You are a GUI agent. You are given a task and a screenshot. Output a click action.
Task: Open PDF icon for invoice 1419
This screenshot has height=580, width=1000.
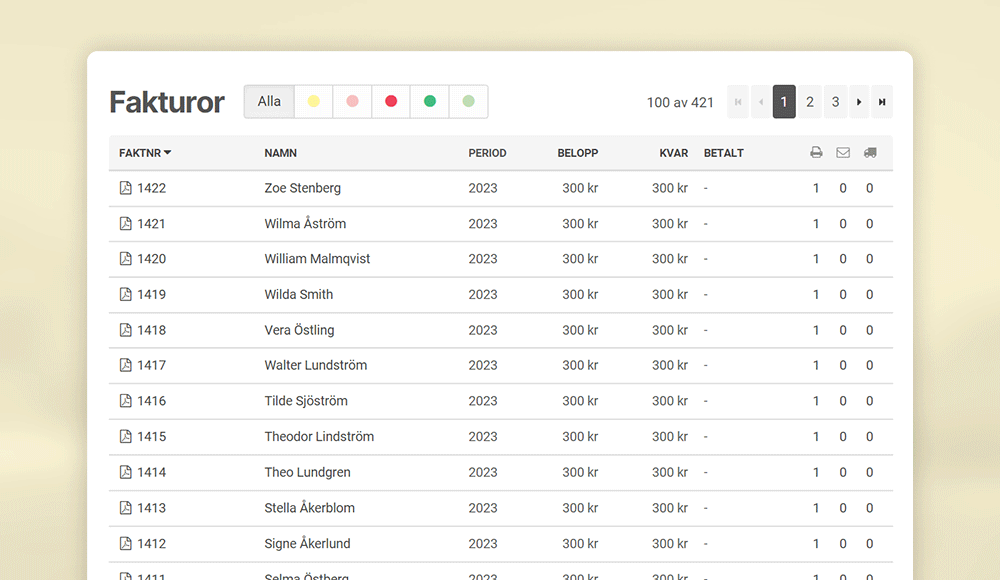click(126, 295)
